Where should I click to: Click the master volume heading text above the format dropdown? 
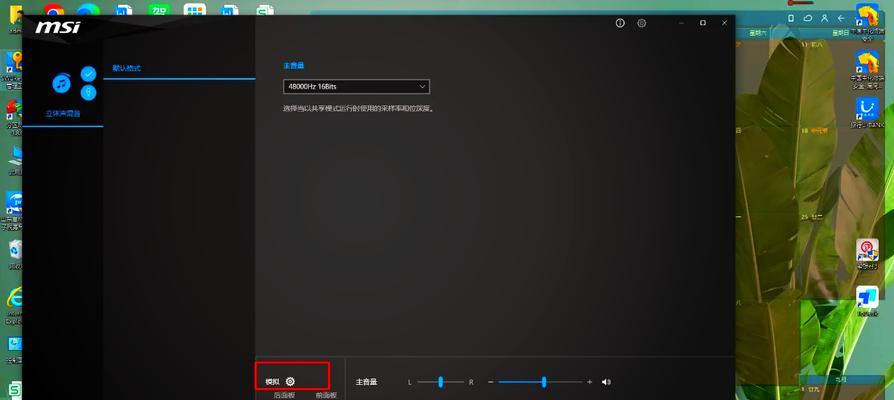coord(294,66)
